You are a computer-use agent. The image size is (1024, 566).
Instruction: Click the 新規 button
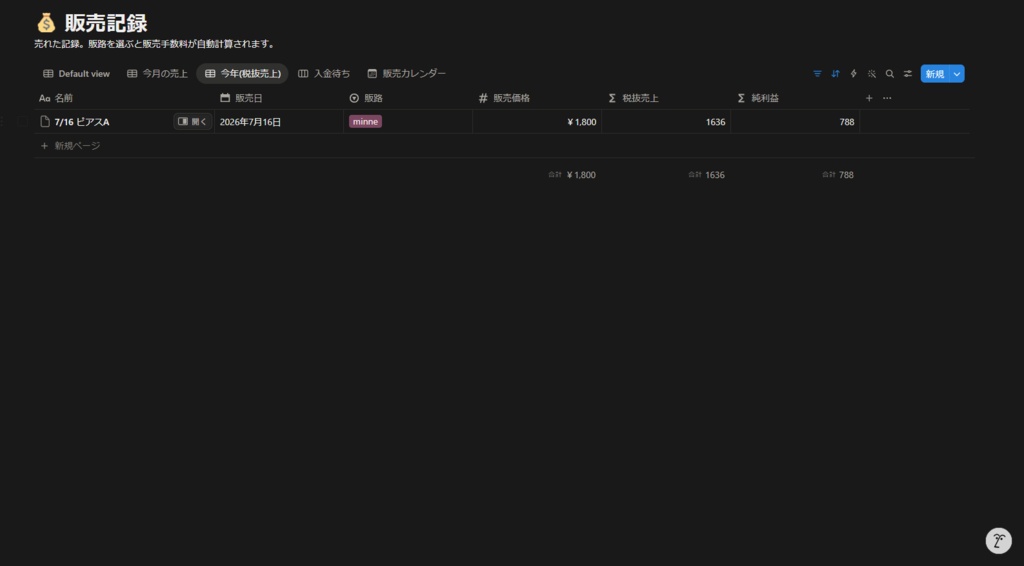click(935, 74)
